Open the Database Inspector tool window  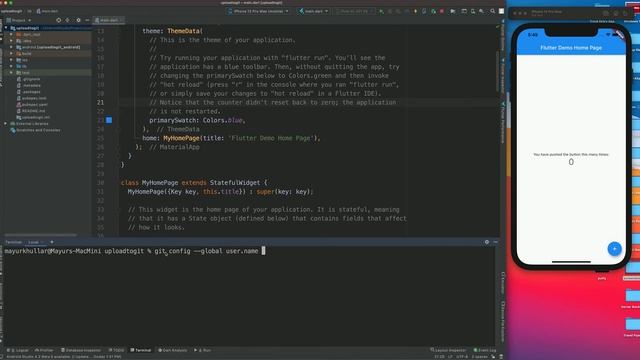(81, 350)
